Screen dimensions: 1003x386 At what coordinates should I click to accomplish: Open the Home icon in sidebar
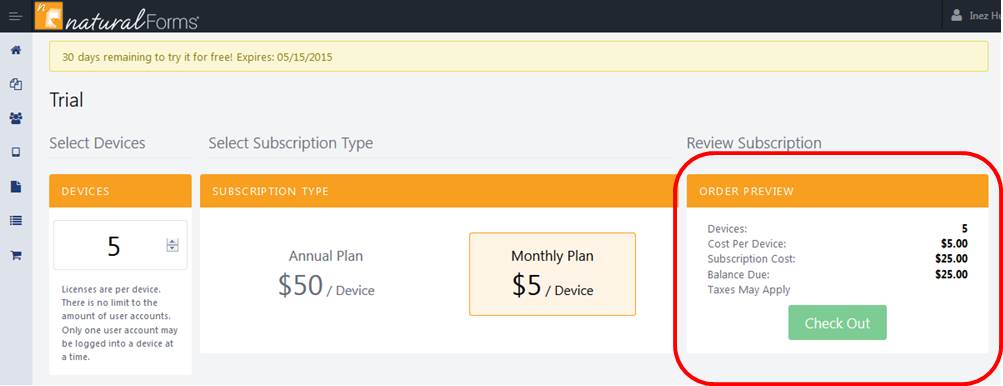coord(16,50)
